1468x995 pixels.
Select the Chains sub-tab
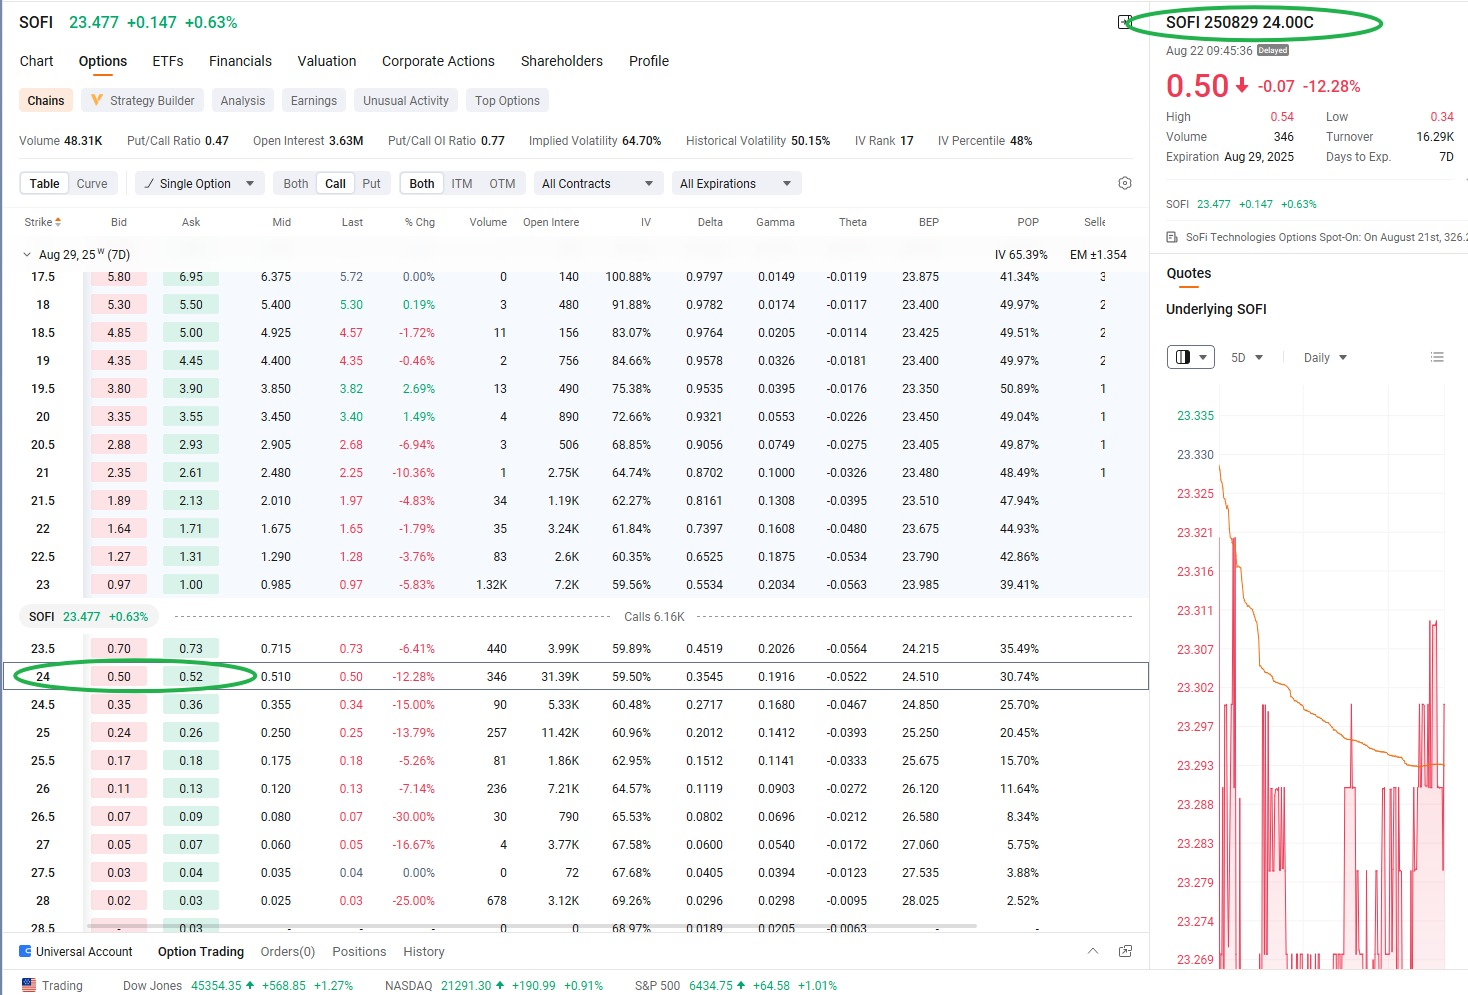pos(46,101)
